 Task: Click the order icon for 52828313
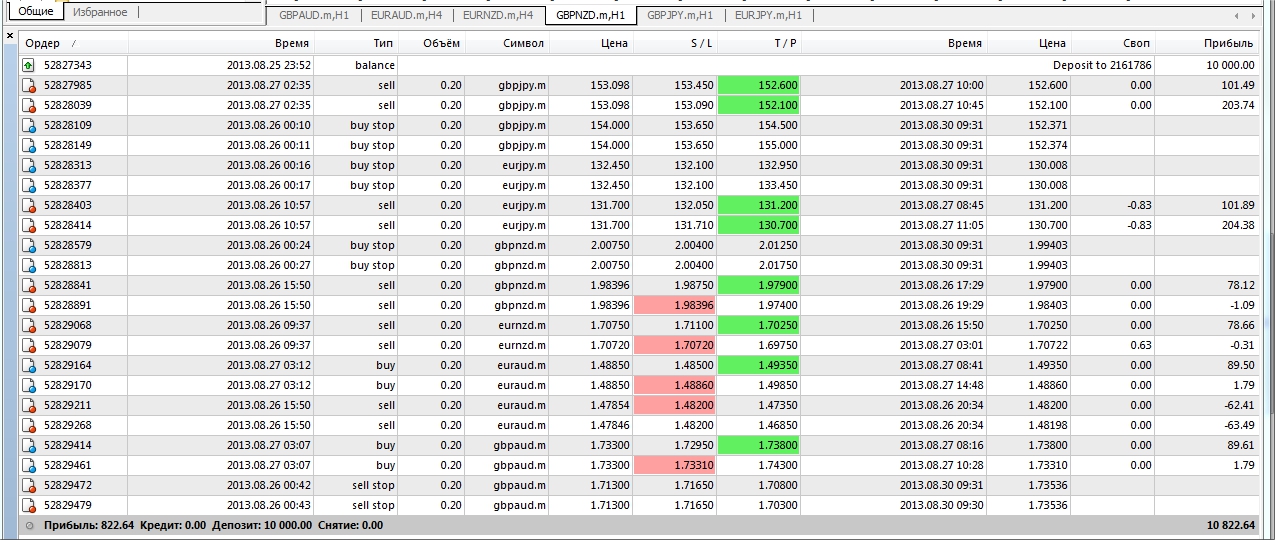pyautogui.click(x=30, y=165)
